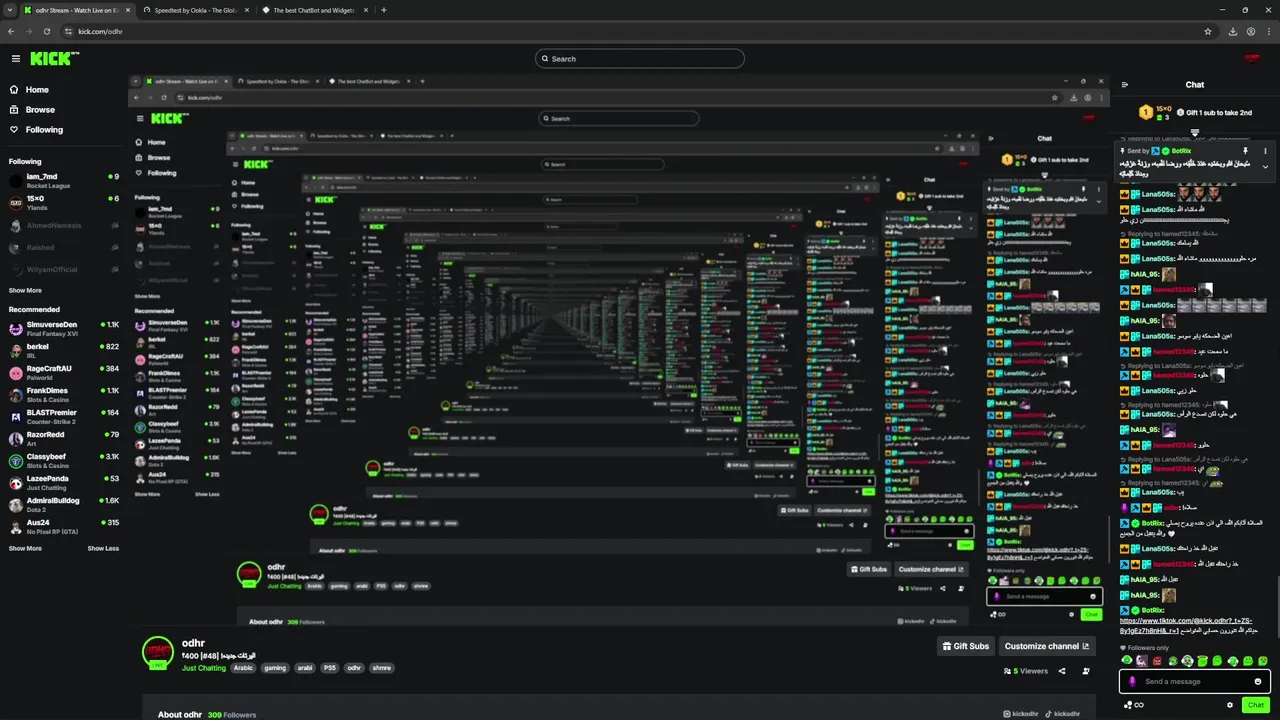Open the Just Chatting category link
Viewport: 1280px width, 720px height.
[x=204, y=668]
